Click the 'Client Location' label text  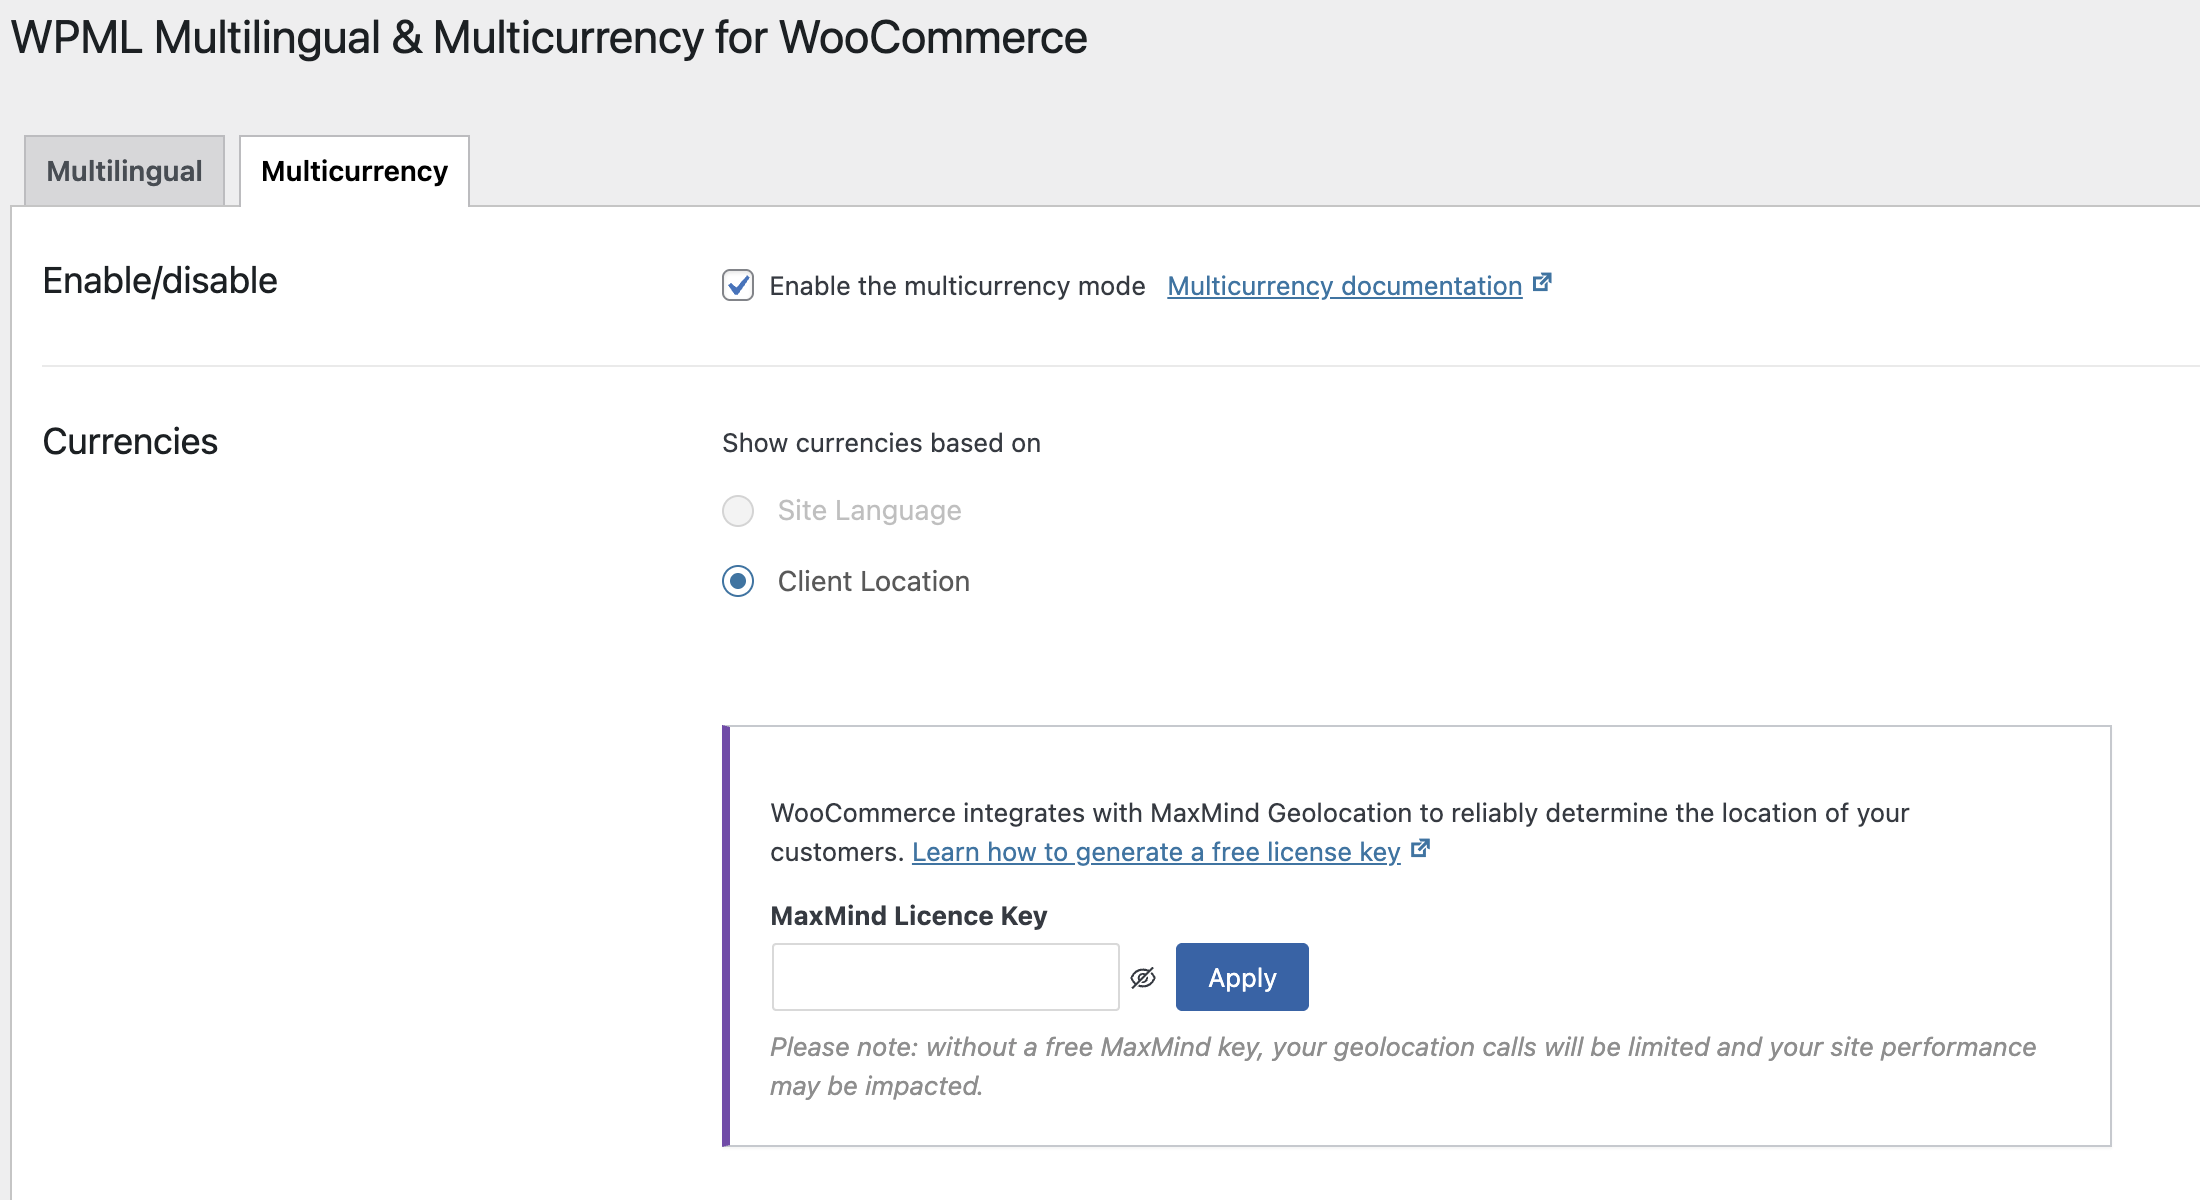pyautogui.click(x=873, y=582)
